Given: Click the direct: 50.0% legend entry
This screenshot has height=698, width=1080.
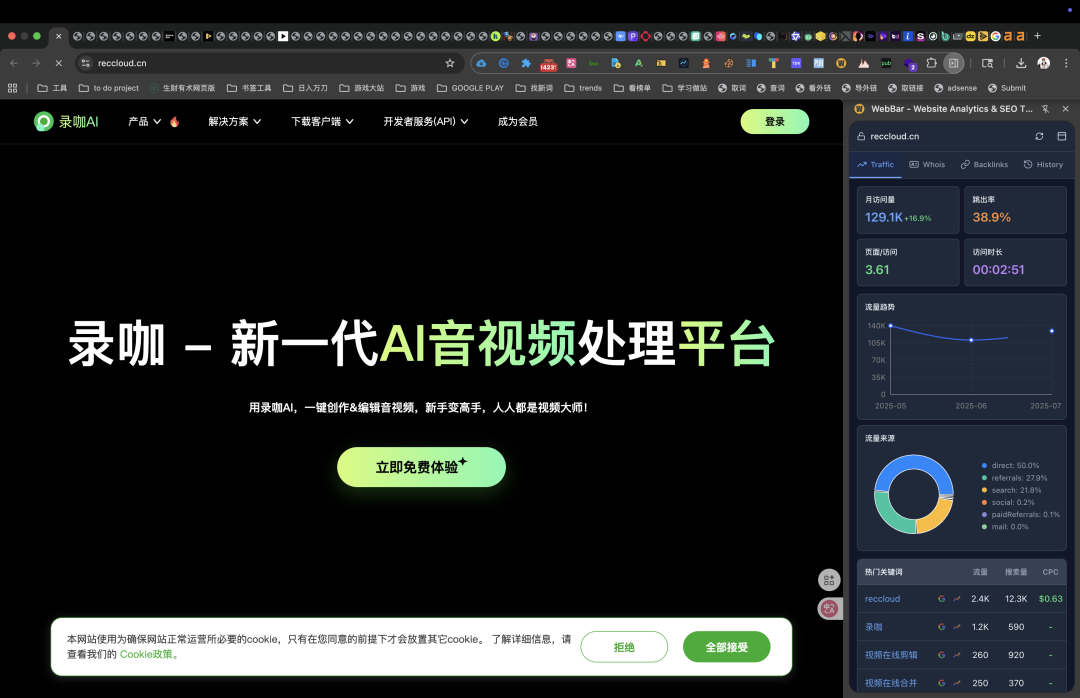Looking at the screenshot, I should [1010, 466].
